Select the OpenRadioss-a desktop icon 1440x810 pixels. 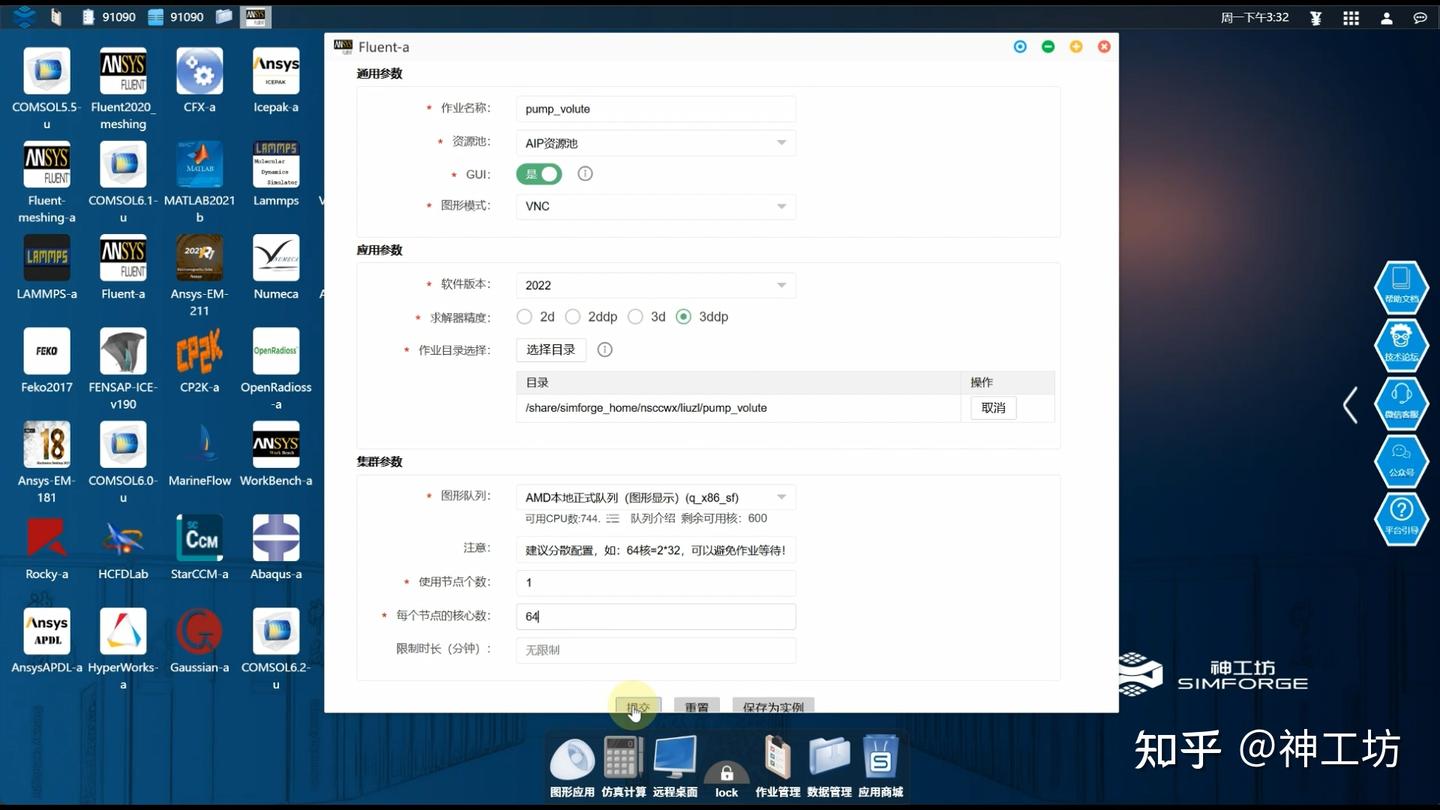[276, 351]
